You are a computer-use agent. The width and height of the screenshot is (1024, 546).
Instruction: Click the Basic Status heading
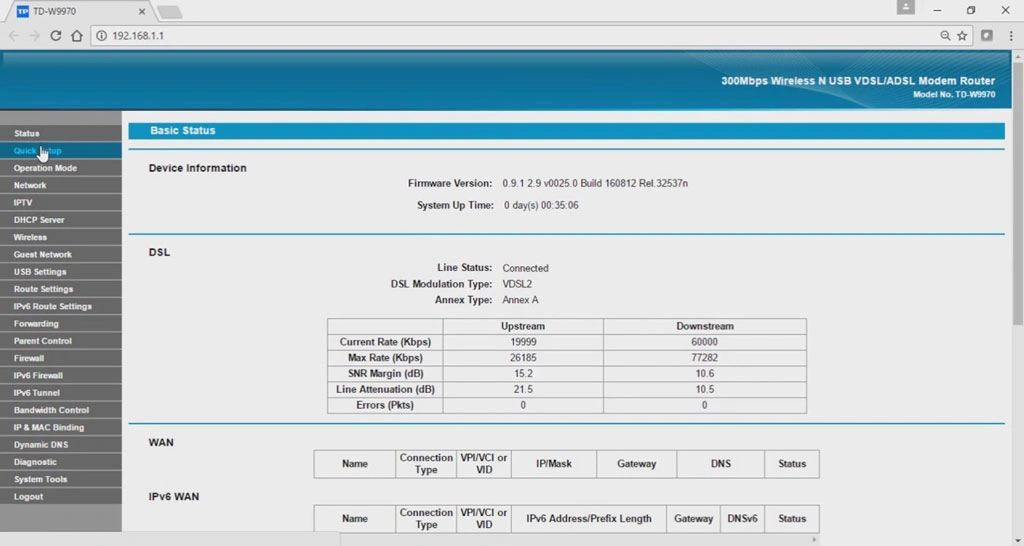183,131
